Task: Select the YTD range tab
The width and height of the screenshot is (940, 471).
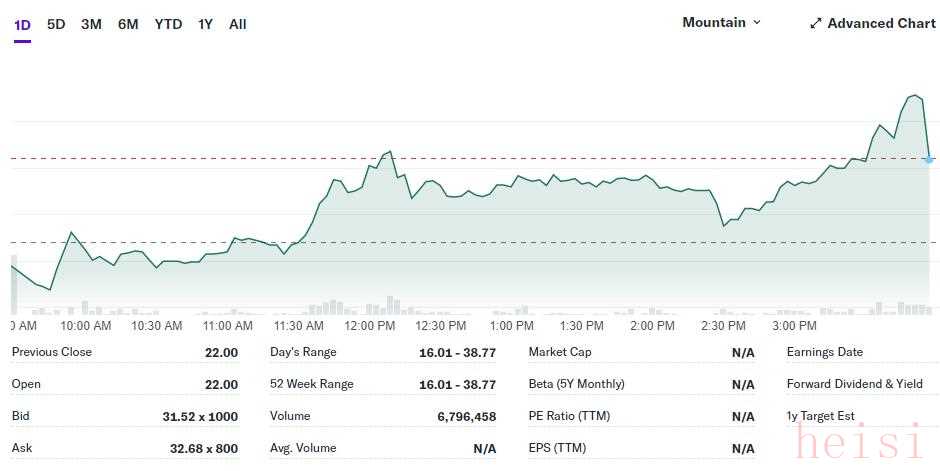Action: tap(168, 24)
